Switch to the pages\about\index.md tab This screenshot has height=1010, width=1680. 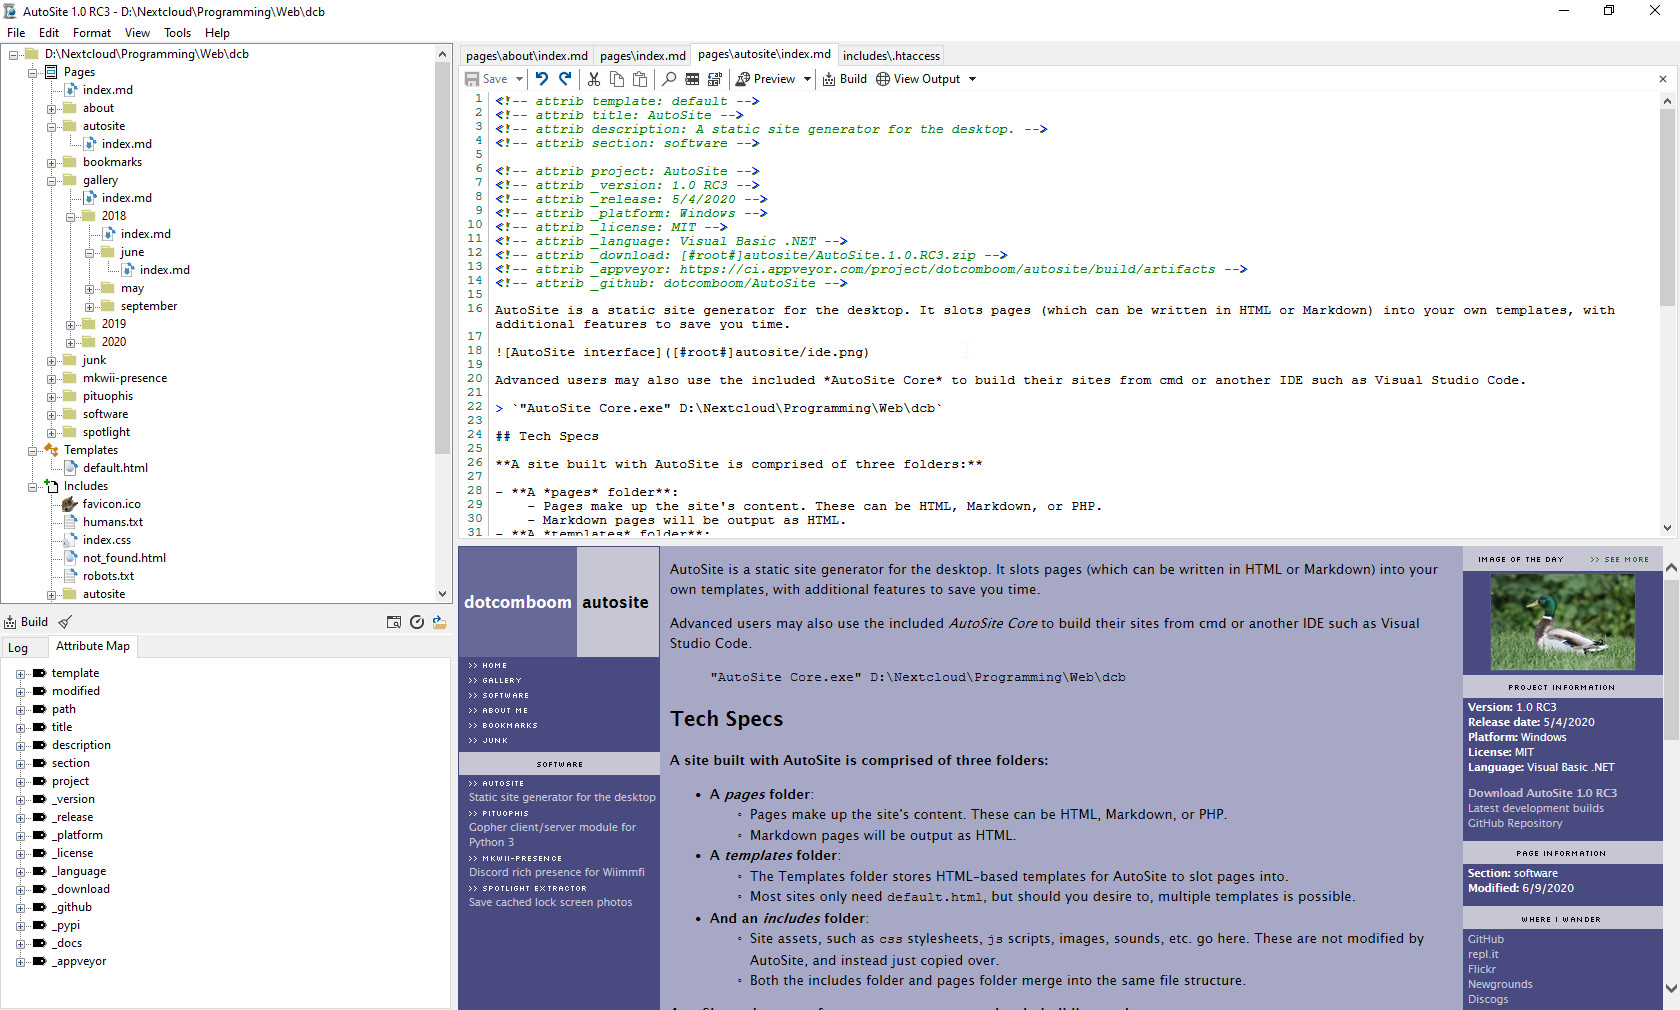point(527,56)
